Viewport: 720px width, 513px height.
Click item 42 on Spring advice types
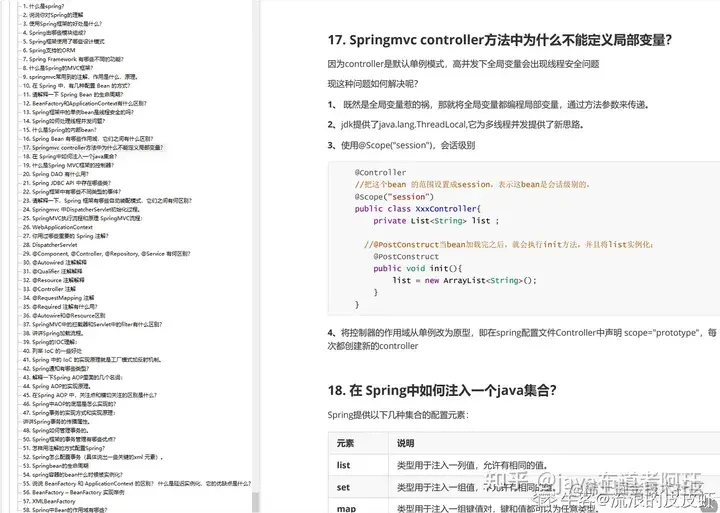point(56,368)
